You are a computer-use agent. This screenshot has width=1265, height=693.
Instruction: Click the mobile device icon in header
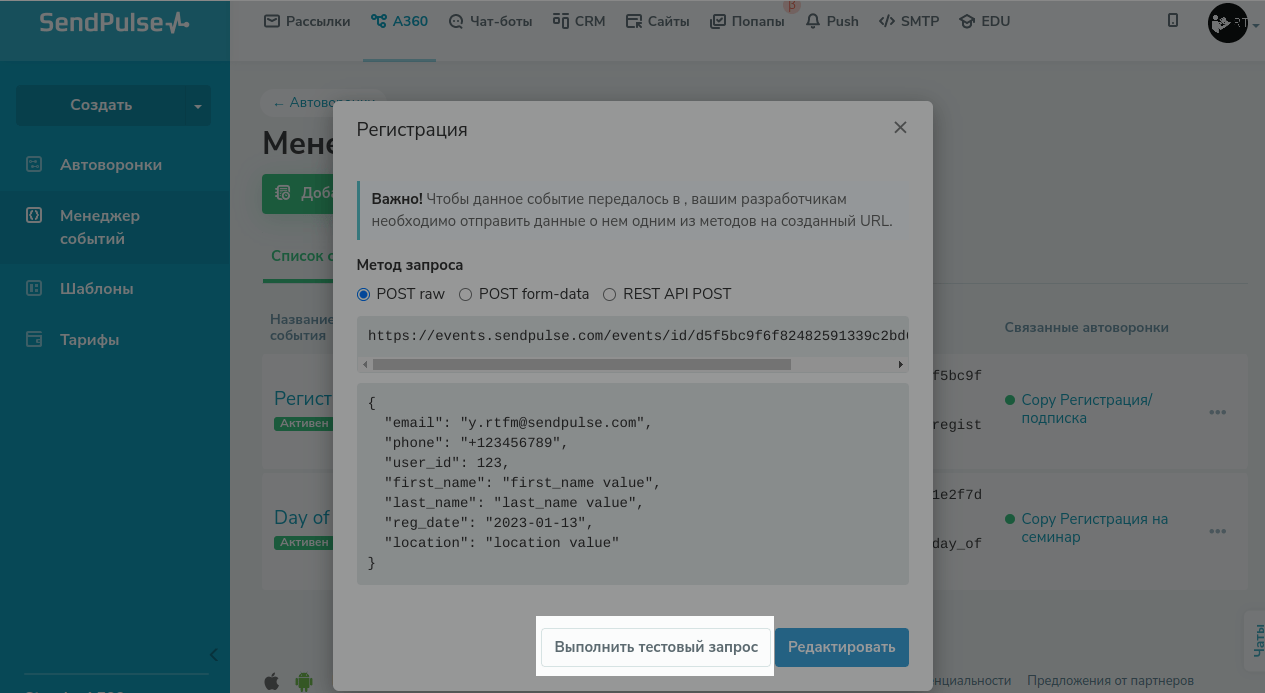pyautogui.click(x=1173, y=20)
